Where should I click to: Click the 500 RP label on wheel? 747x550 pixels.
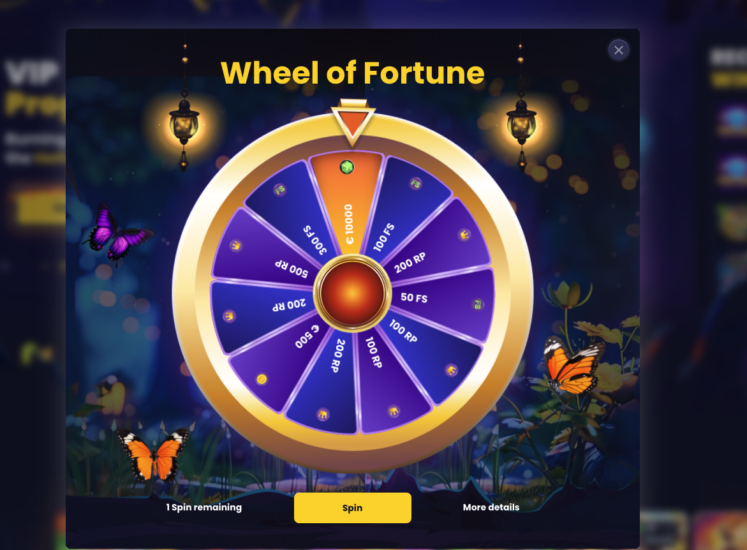click(x=291, y=269)
